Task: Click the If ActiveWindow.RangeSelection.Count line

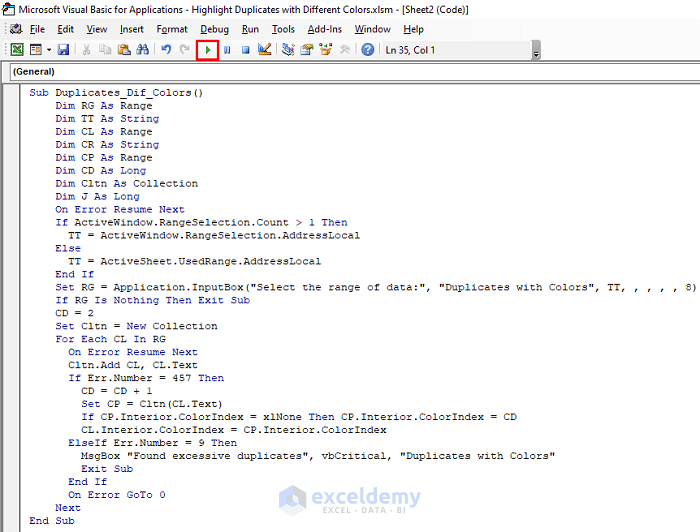Action: (201, 222)
